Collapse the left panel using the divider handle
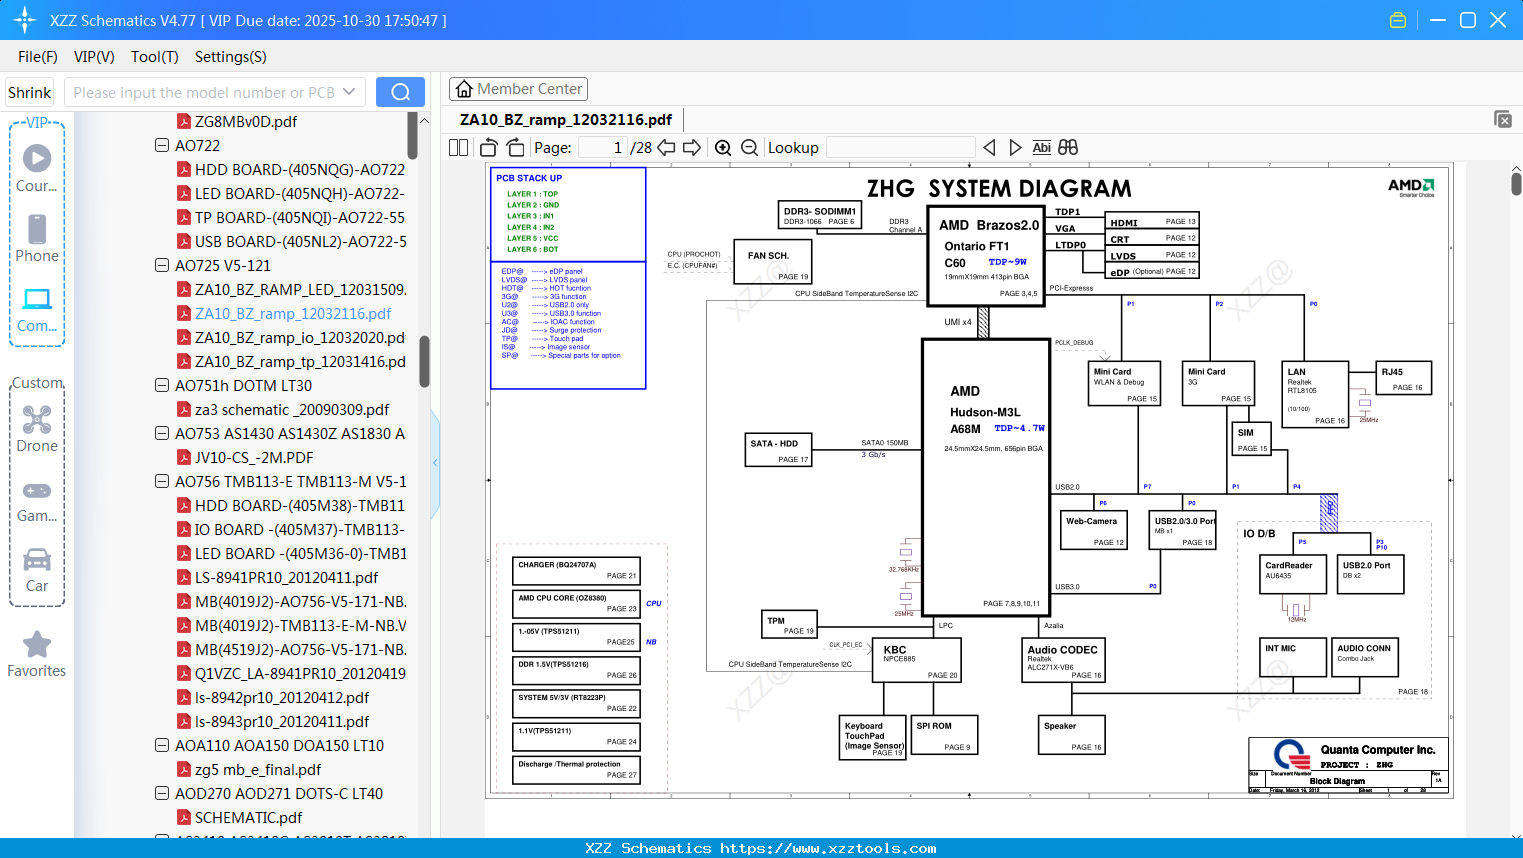Viewport: 1523px width, 858px height. pyautogui.click(x=435, y=463)
